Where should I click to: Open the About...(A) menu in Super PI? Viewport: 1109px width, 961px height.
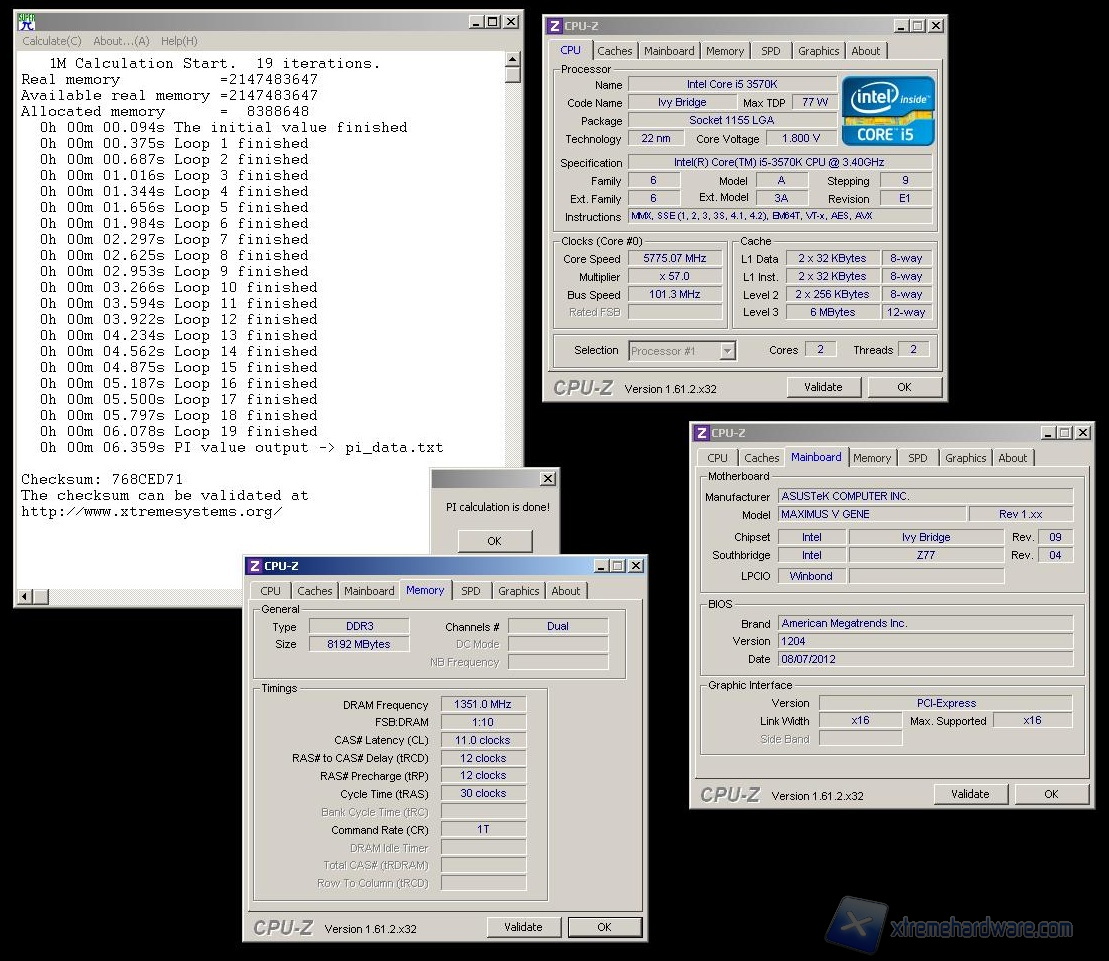(121, 41)
